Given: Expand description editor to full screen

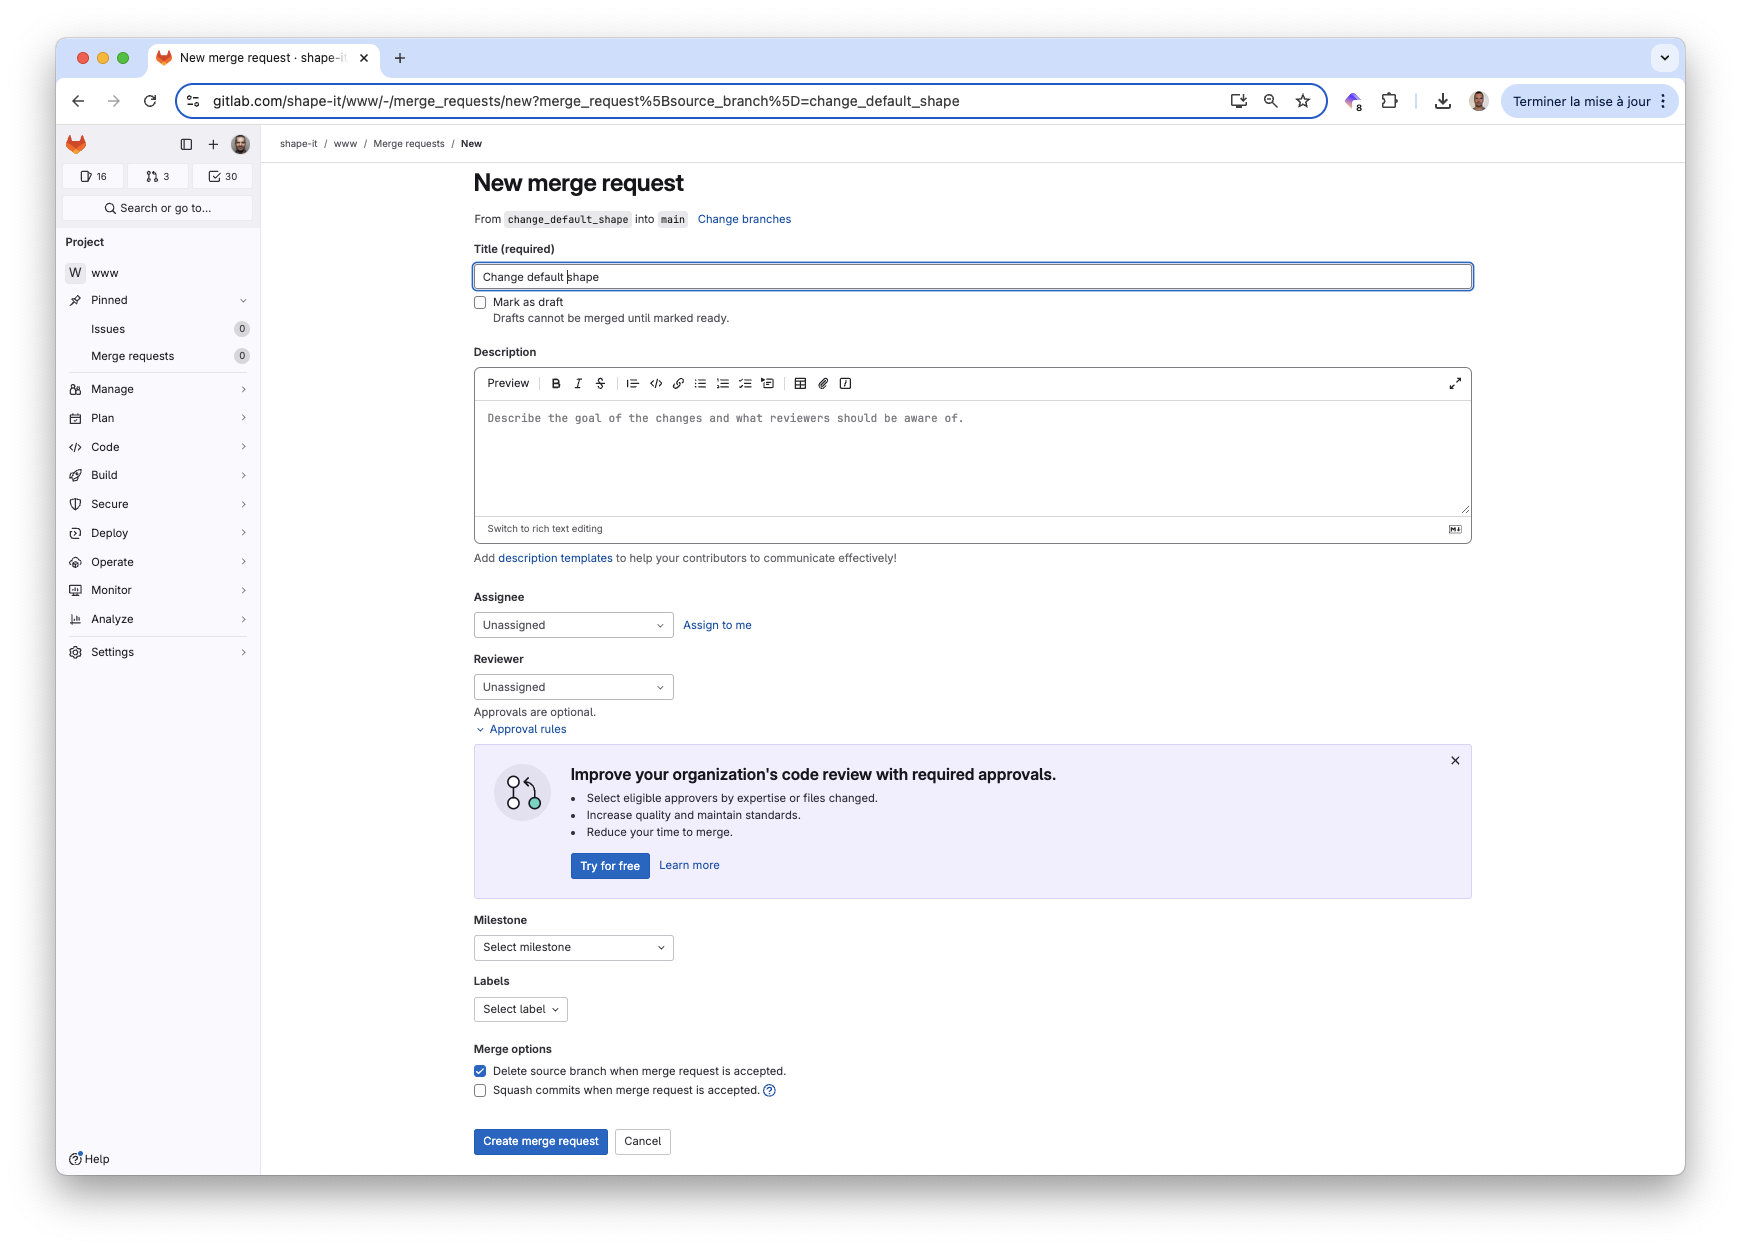Looking at the screenshot, I should [x=1455, y=384].
